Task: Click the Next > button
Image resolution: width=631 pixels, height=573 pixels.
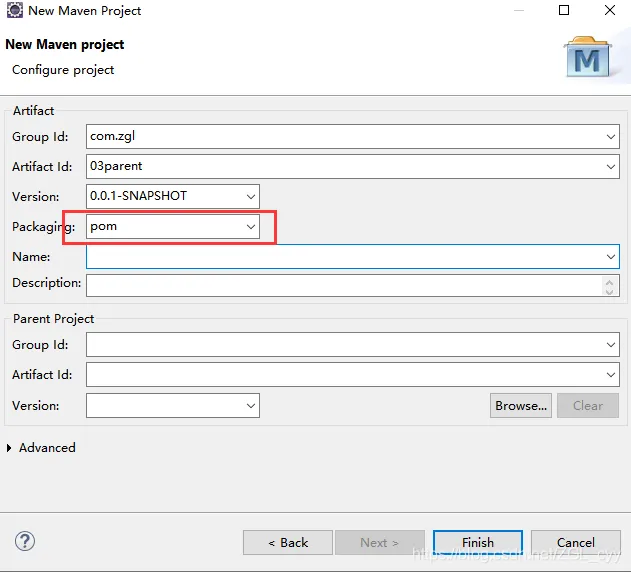Action: click(x=379, y=542)
